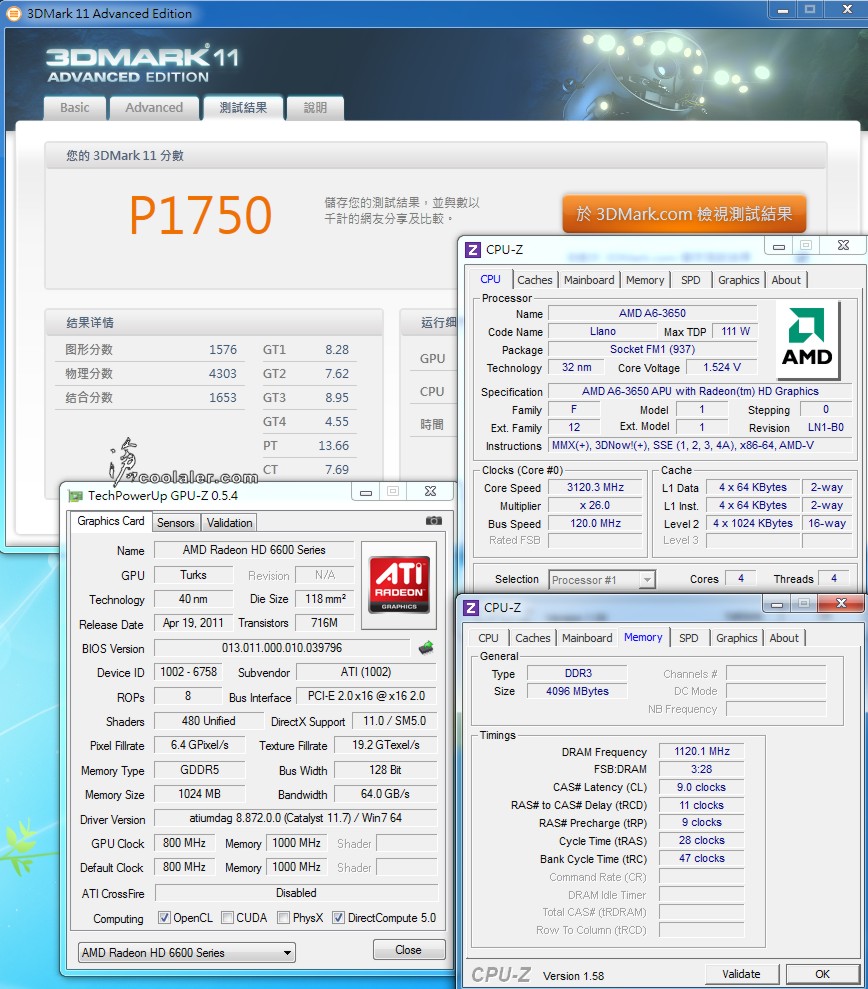Select the Sensors tab in GPU-Z
The image size is (868, 989).
[x=175, y=522]
